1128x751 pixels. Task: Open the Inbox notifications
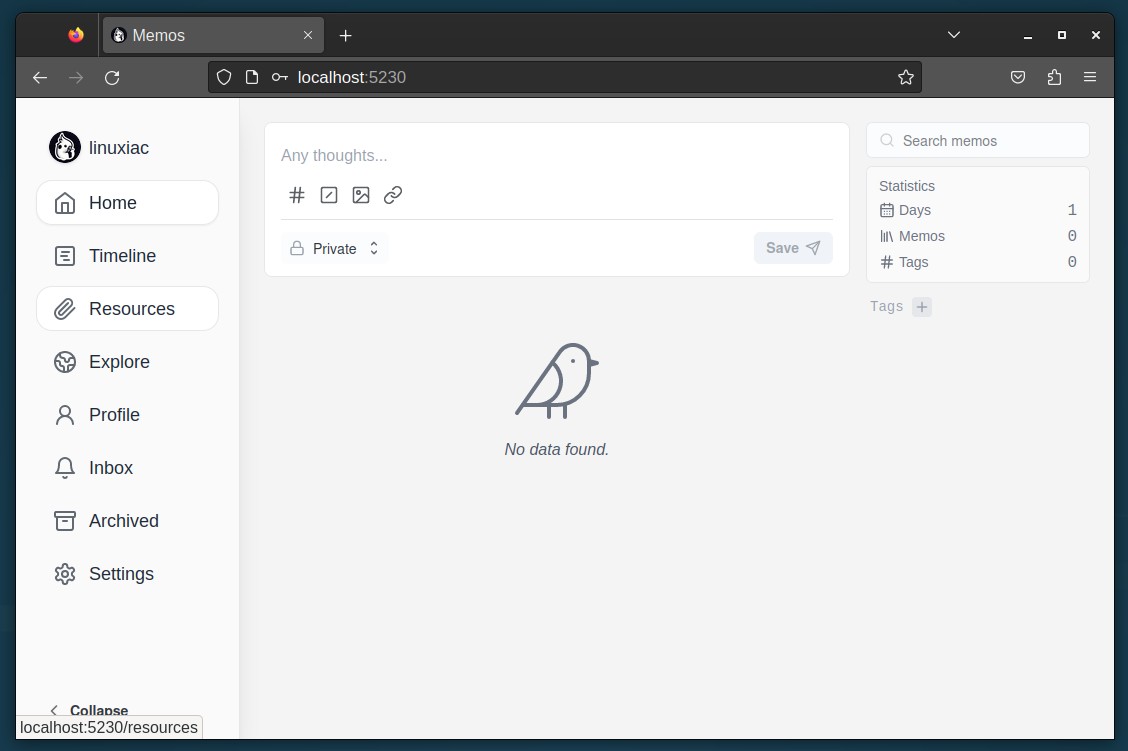(x=127, y=468)
